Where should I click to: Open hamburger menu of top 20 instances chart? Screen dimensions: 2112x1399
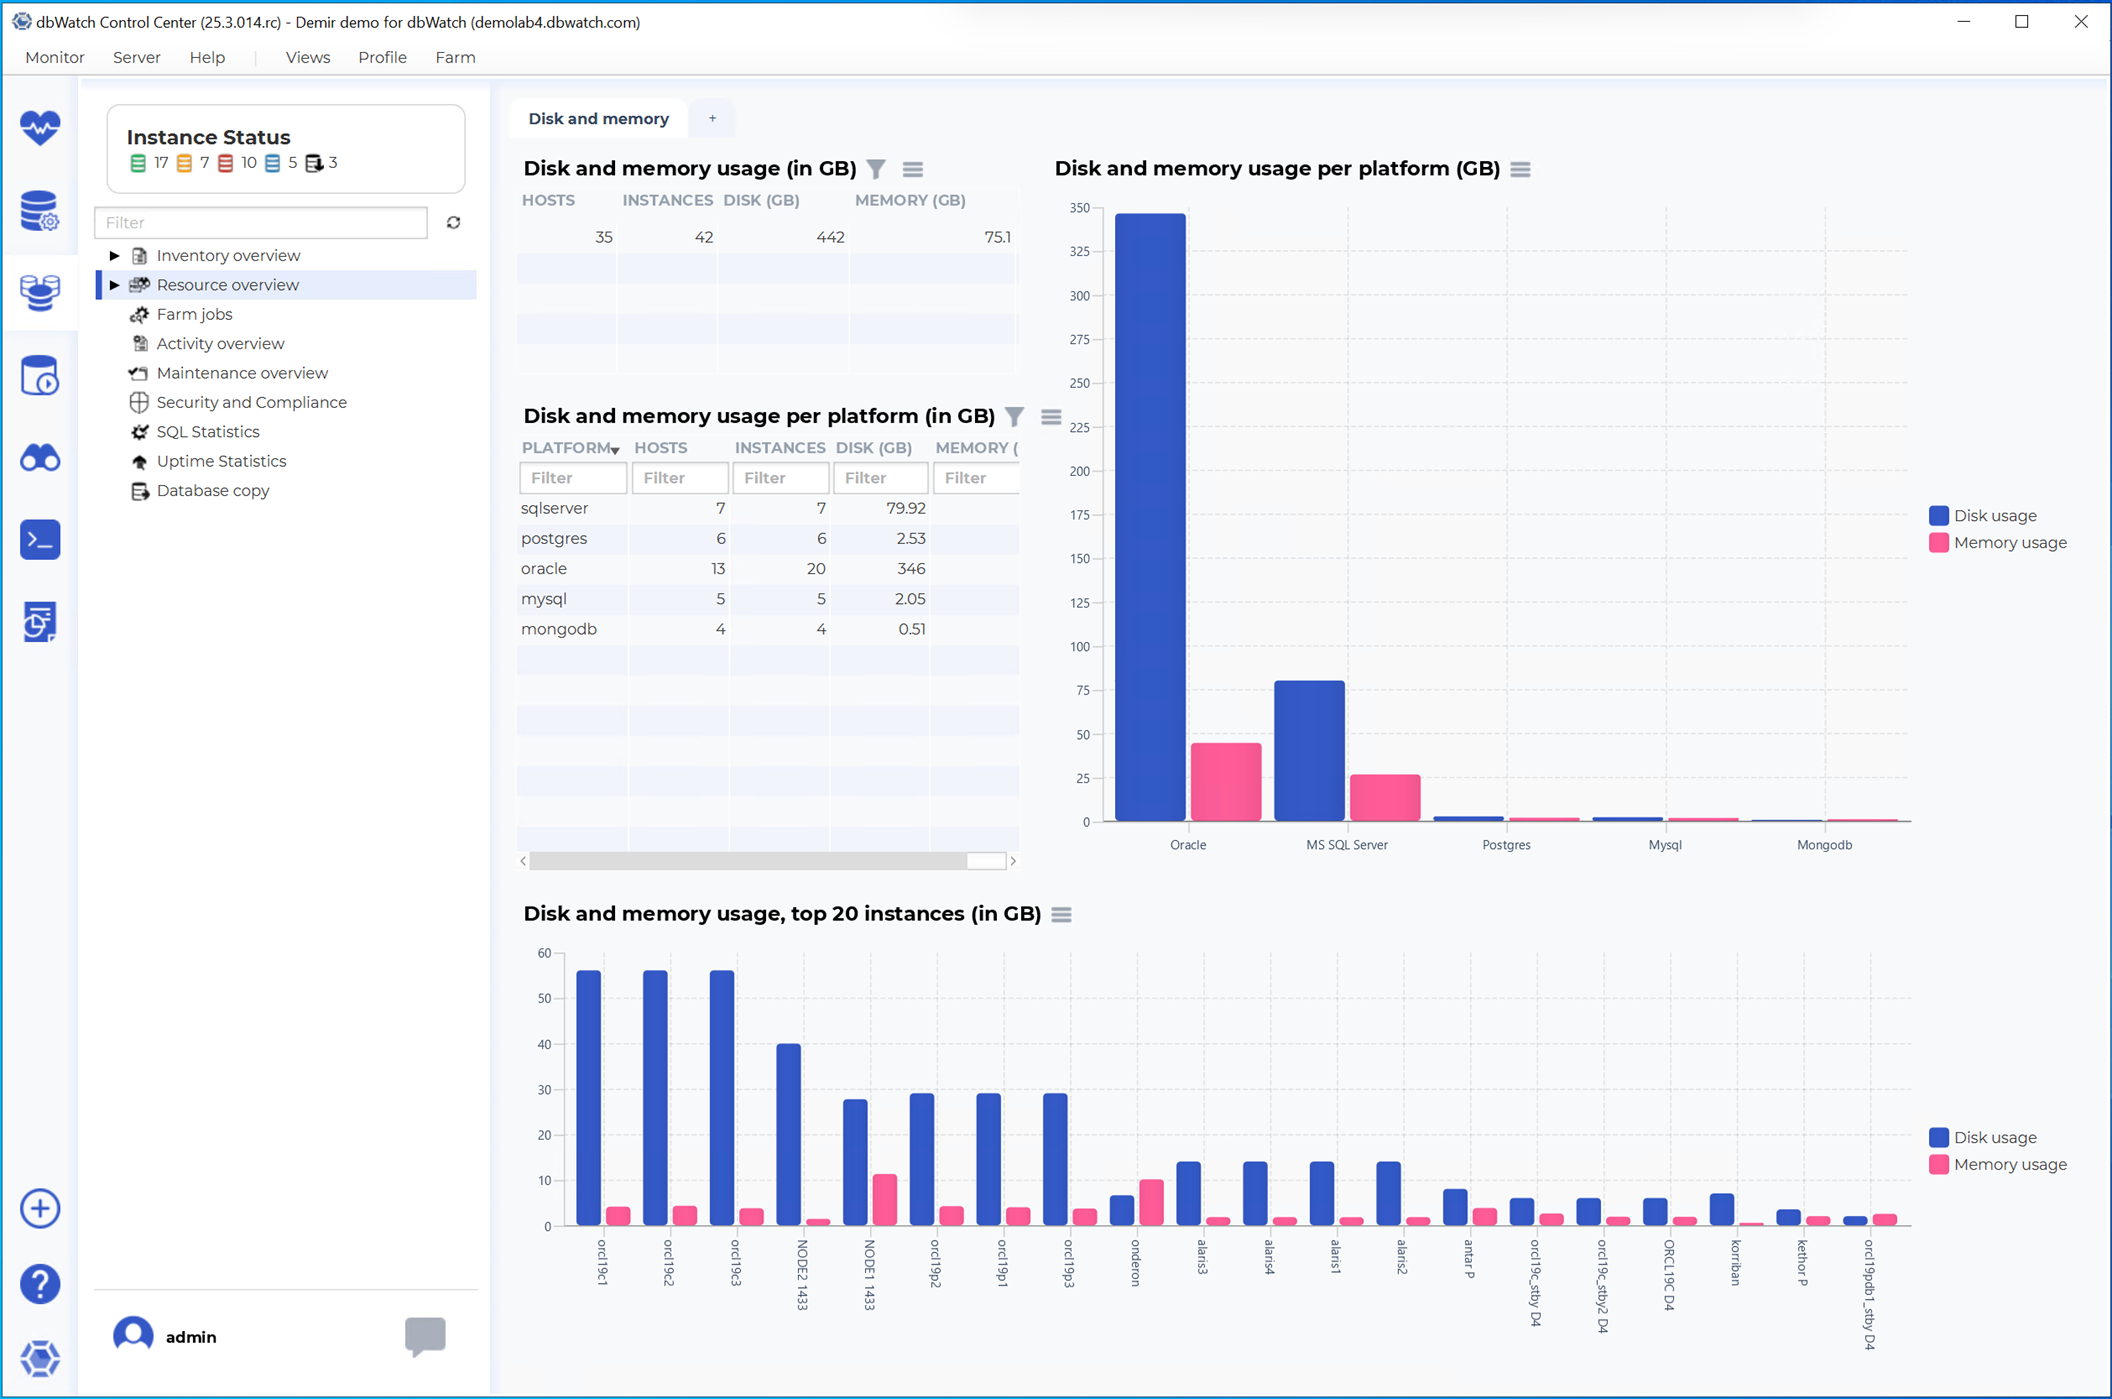point(1062,915)
